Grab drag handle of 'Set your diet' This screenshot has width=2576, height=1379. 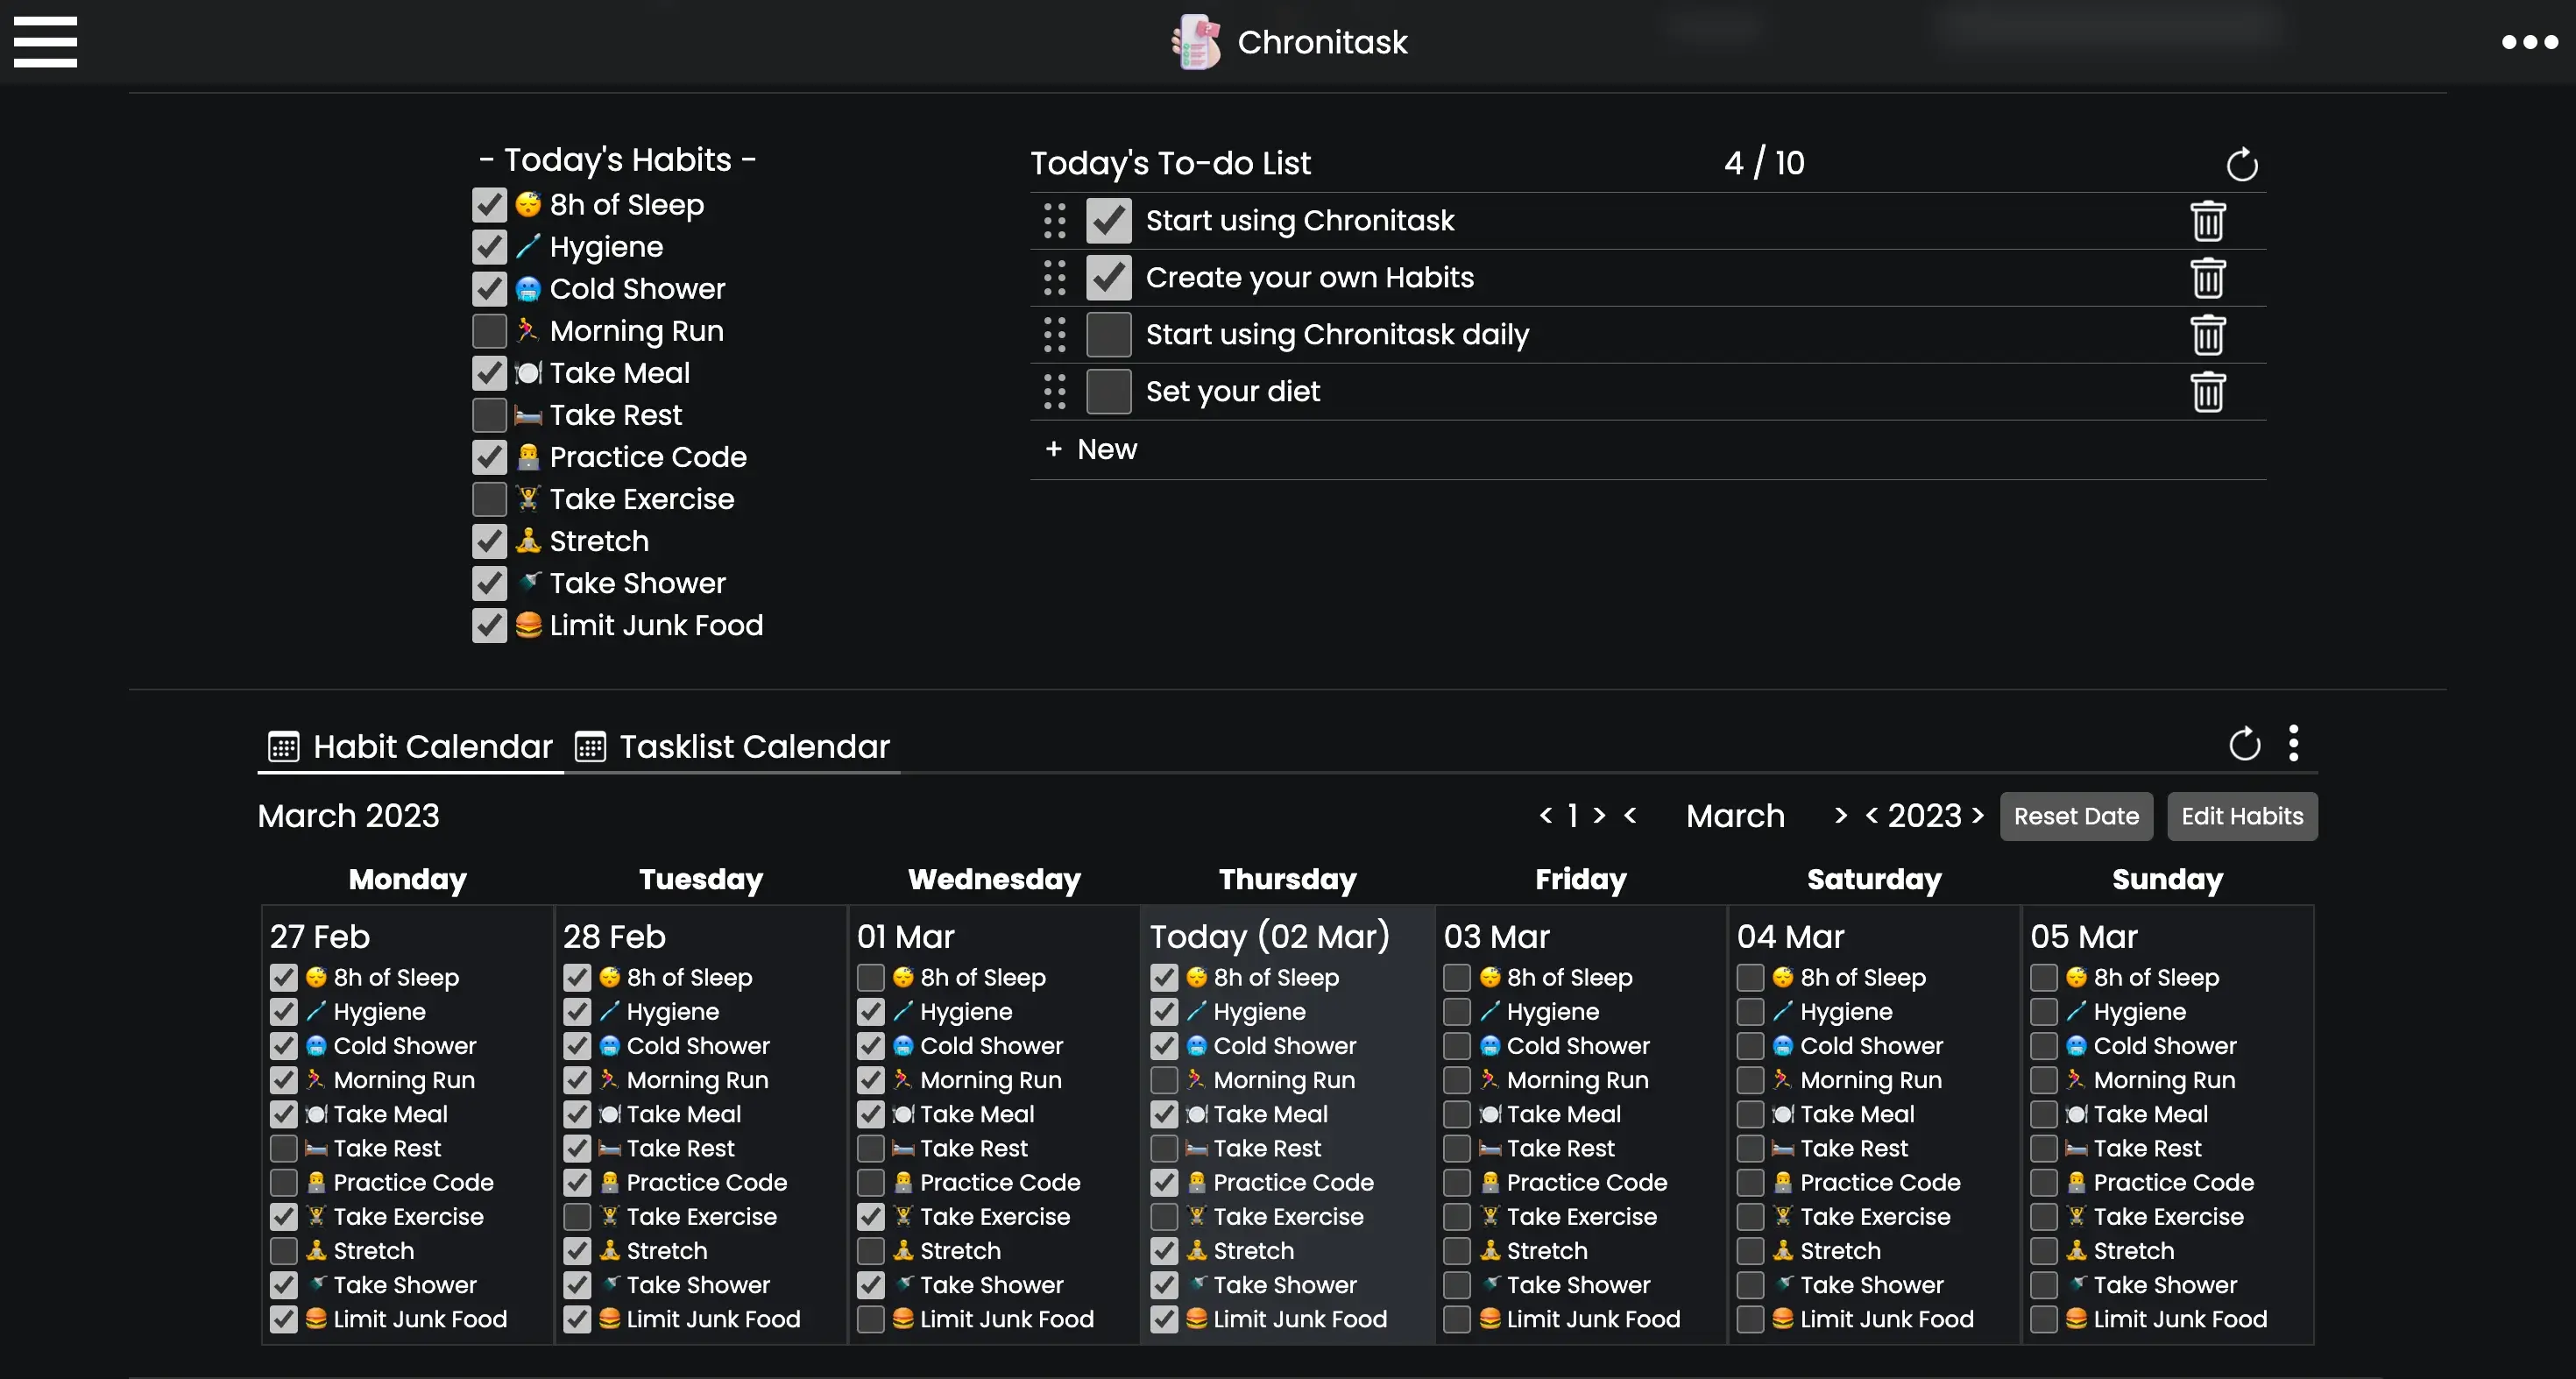tap(1055, 392)
